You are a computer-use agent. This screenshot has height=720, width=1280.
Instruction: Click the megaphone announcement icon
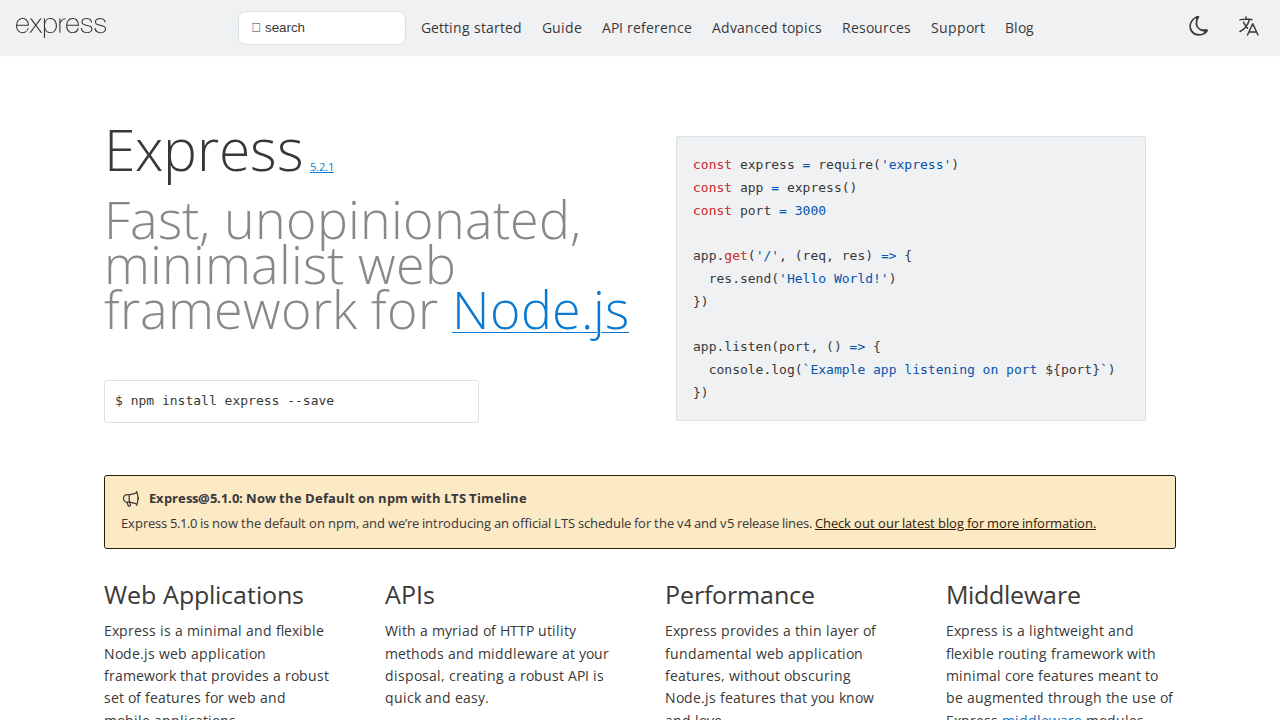tap(131, 499)
